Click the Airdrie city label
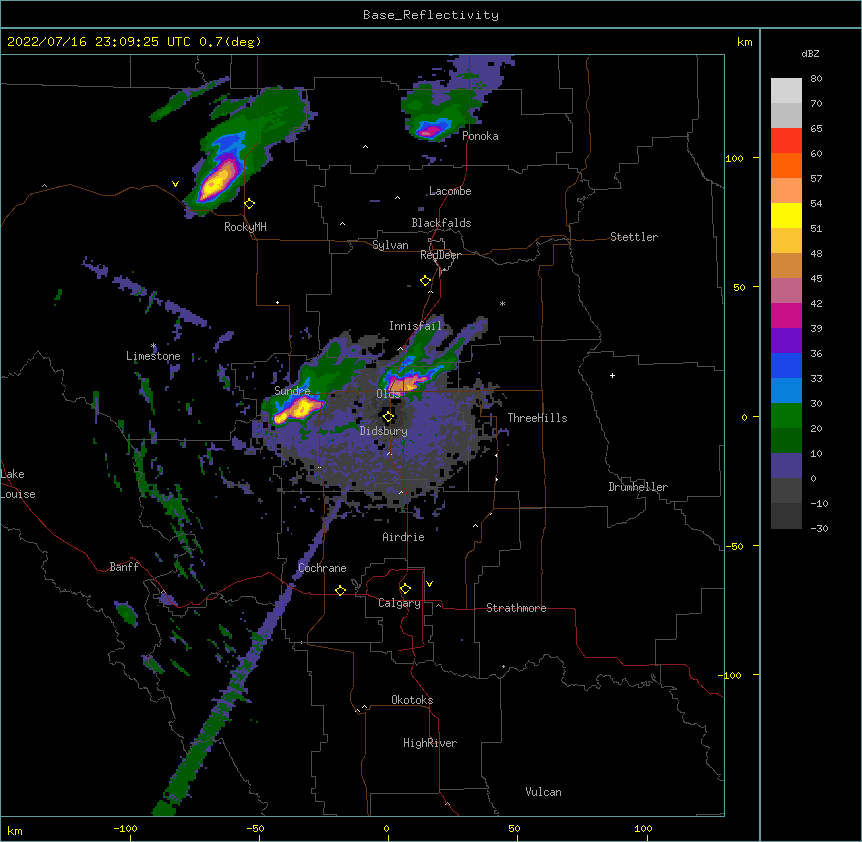This screenshot has width=862, height=842. (404, 537)
